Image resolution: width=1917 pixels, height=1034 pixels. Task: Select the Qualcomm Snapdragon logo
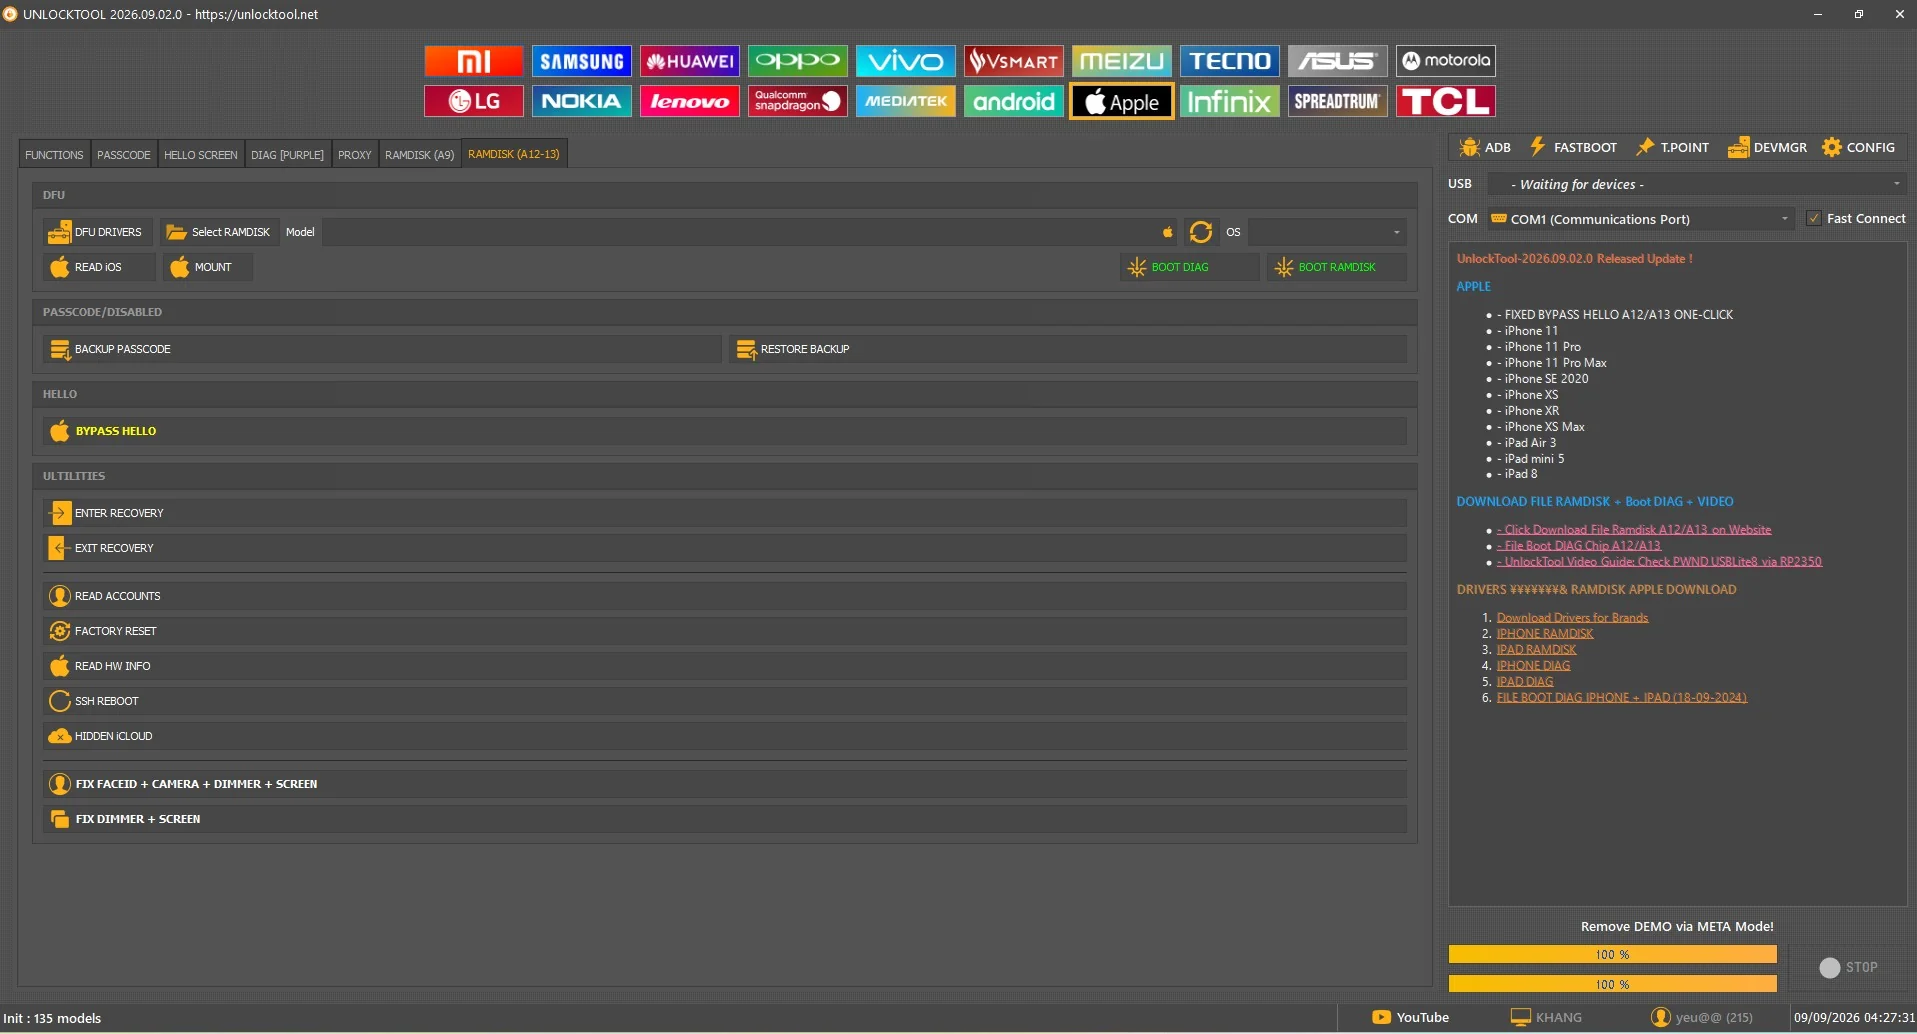(797, 101)
